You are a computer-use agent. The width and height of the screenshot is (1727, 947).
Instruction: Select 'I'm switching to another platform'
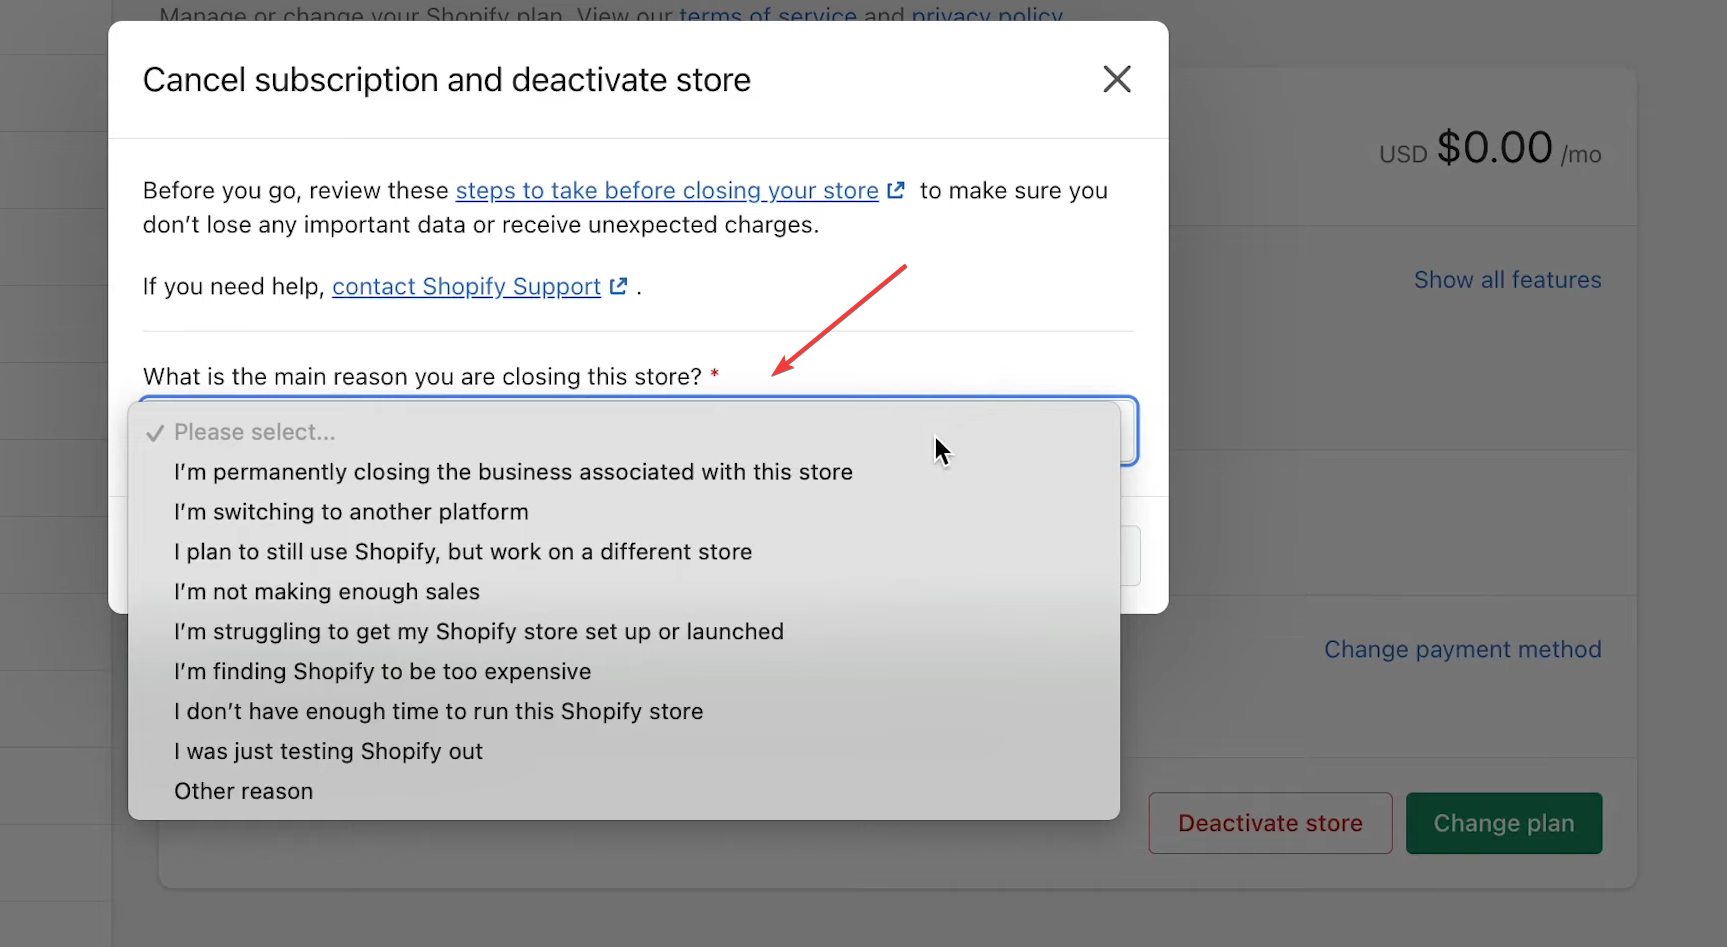pos(350,512)
